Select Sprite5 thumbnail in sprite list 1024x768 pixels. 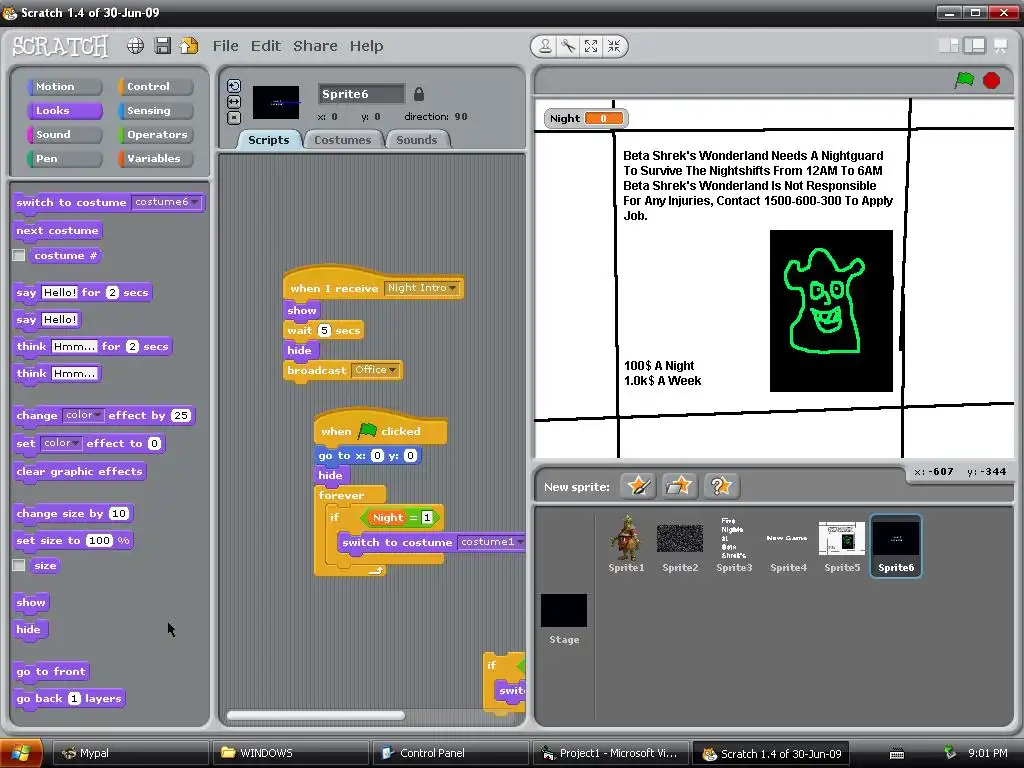point(842,544)
